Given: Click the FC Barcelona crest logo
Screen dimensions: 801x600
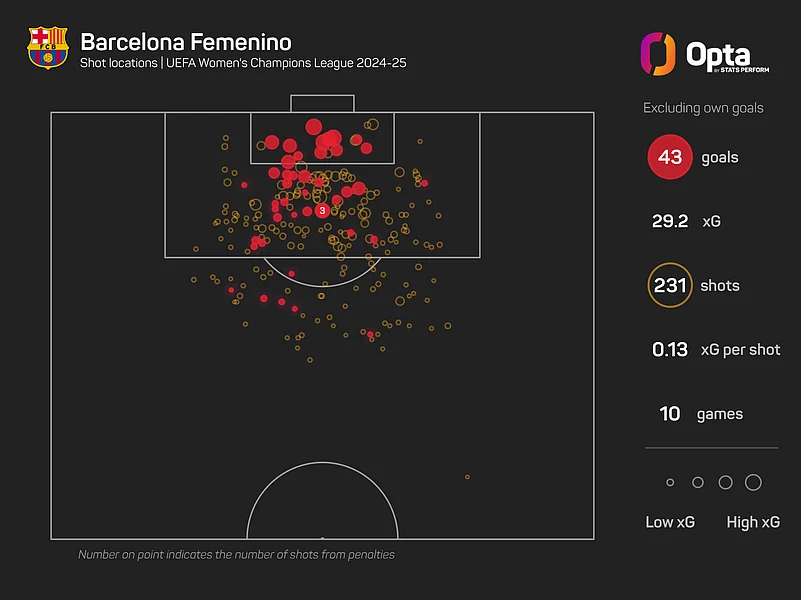Looking at the screenshot, I should pyautogui.click(x=47, y=47).
